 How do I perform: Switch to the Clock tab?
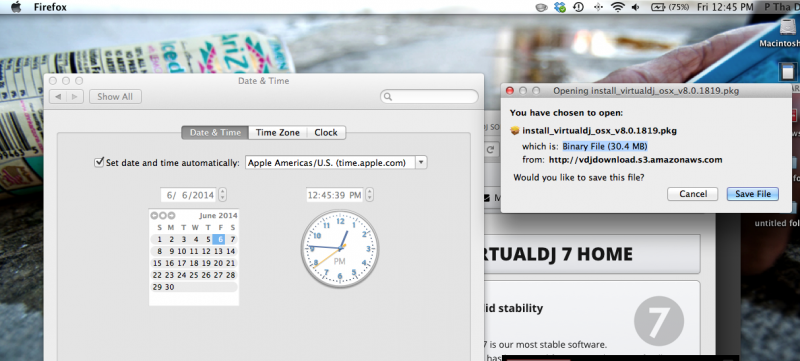[x=326, y=133]
